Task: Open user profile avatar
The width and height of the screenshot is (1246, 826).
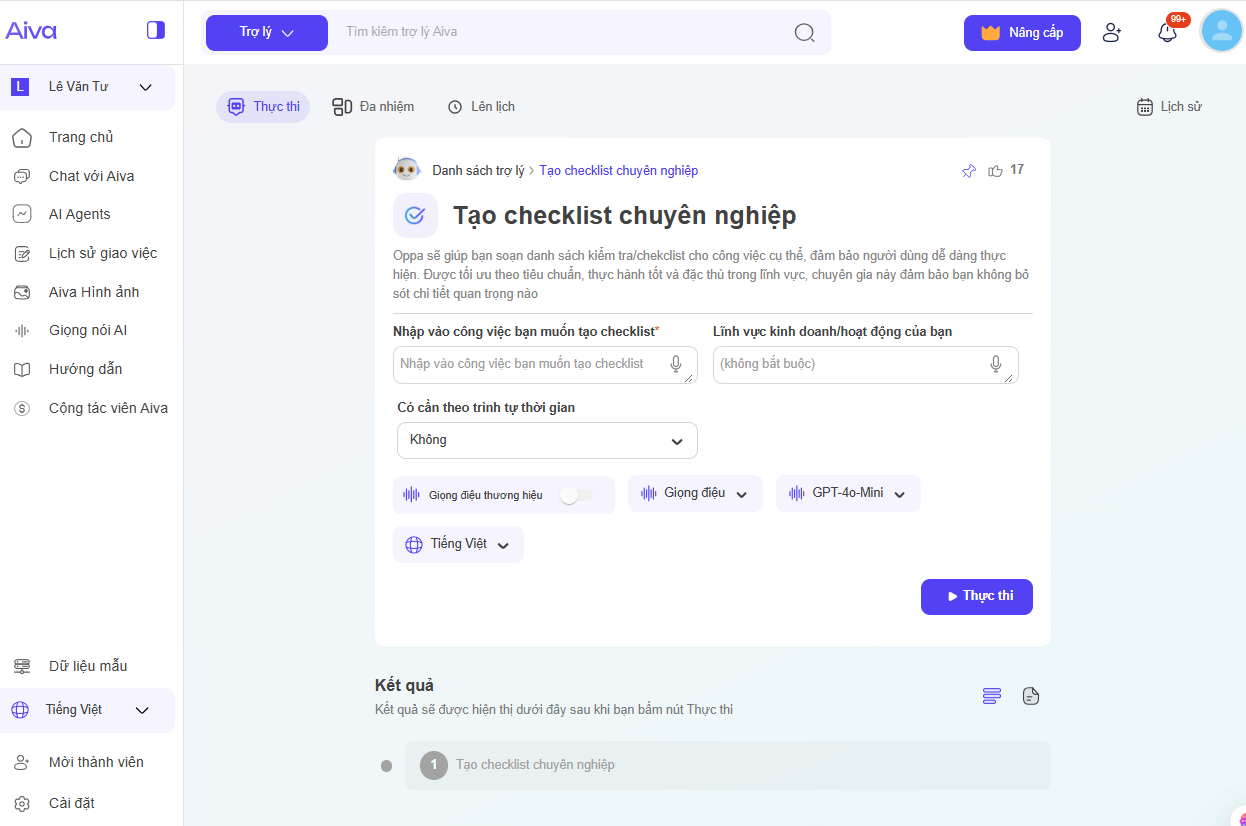Action: pos(1221,31)
